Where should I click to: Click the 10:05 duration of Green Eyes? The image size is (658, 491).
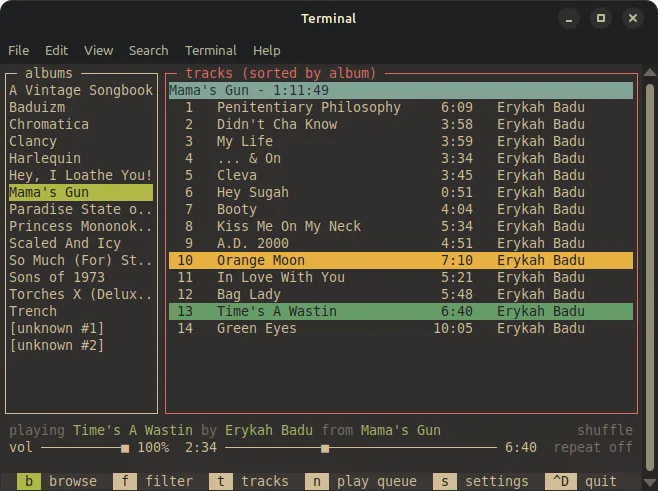coord(453,328)
